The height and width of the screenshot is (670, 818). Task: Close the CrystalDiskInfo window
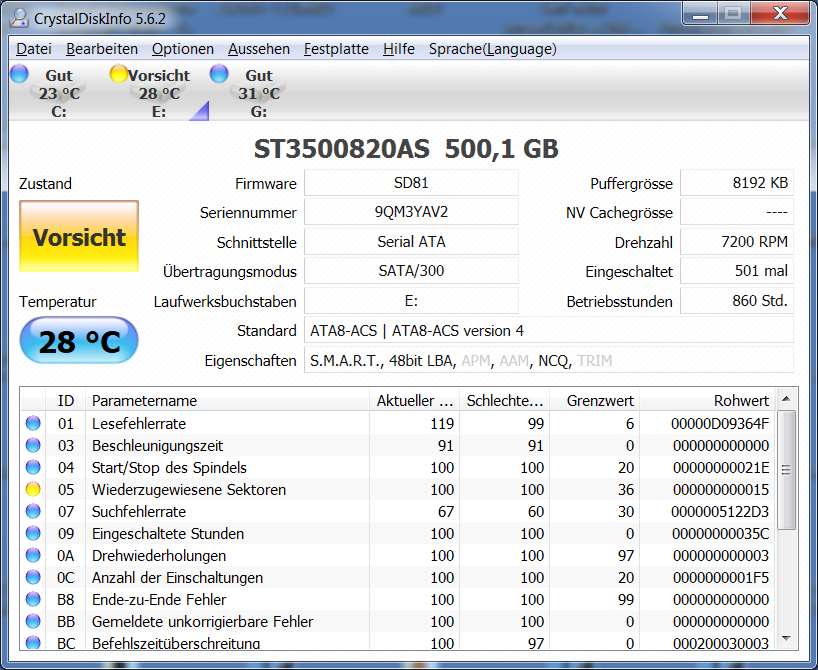tap(780, 14)
